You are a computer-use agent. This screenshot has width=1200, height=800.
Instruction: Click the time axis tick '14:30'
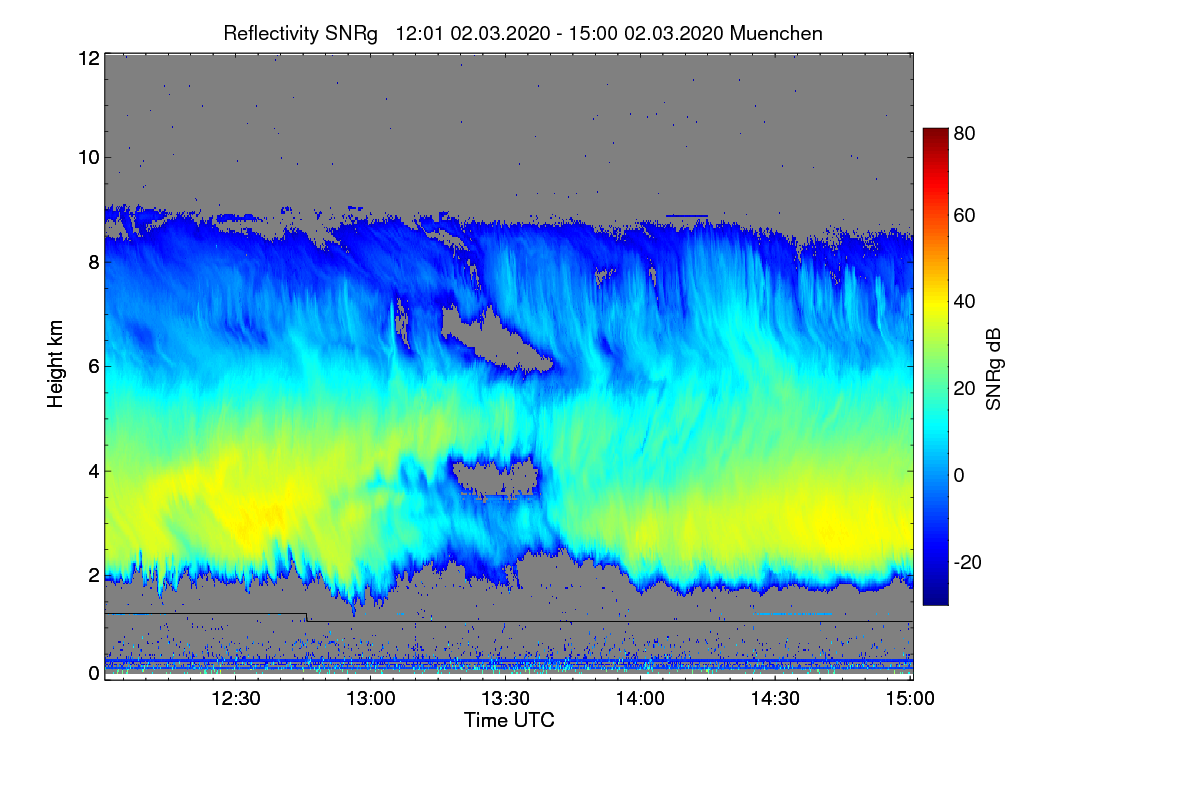point(775,699)
